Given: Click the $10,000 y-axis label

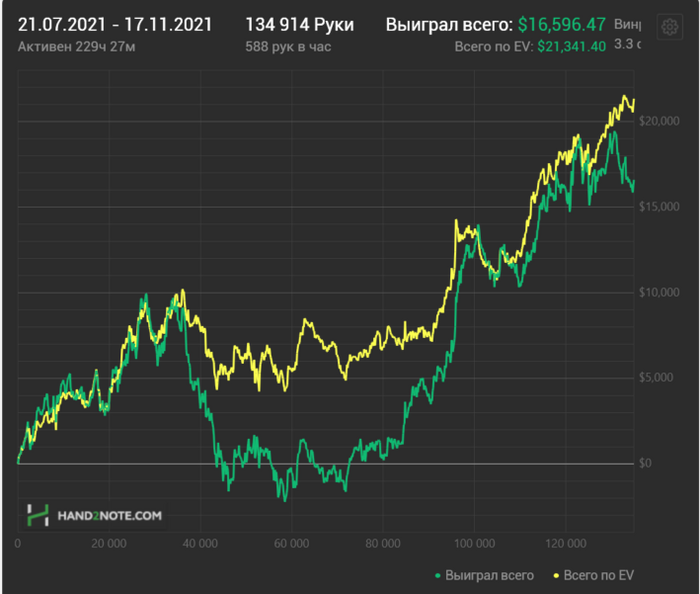Looking at the screenshot, I should pos(659,292).
